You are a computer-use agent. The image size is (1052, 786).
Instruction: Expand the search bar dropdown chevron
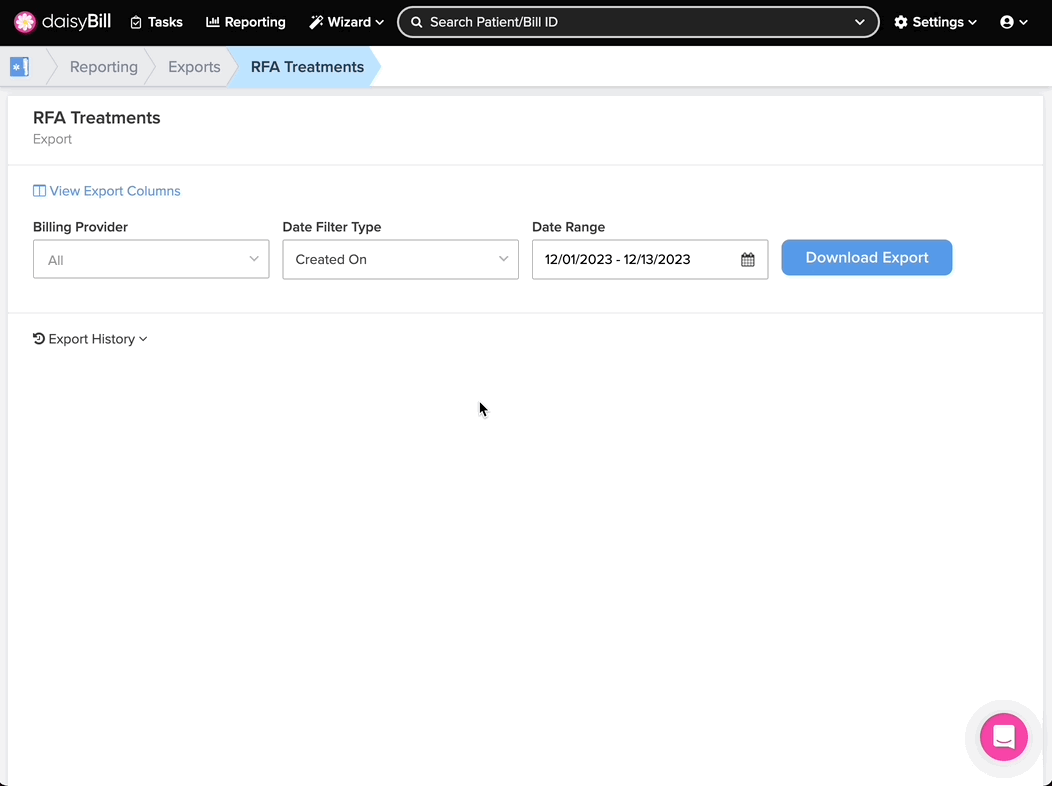tap(860, 22)
